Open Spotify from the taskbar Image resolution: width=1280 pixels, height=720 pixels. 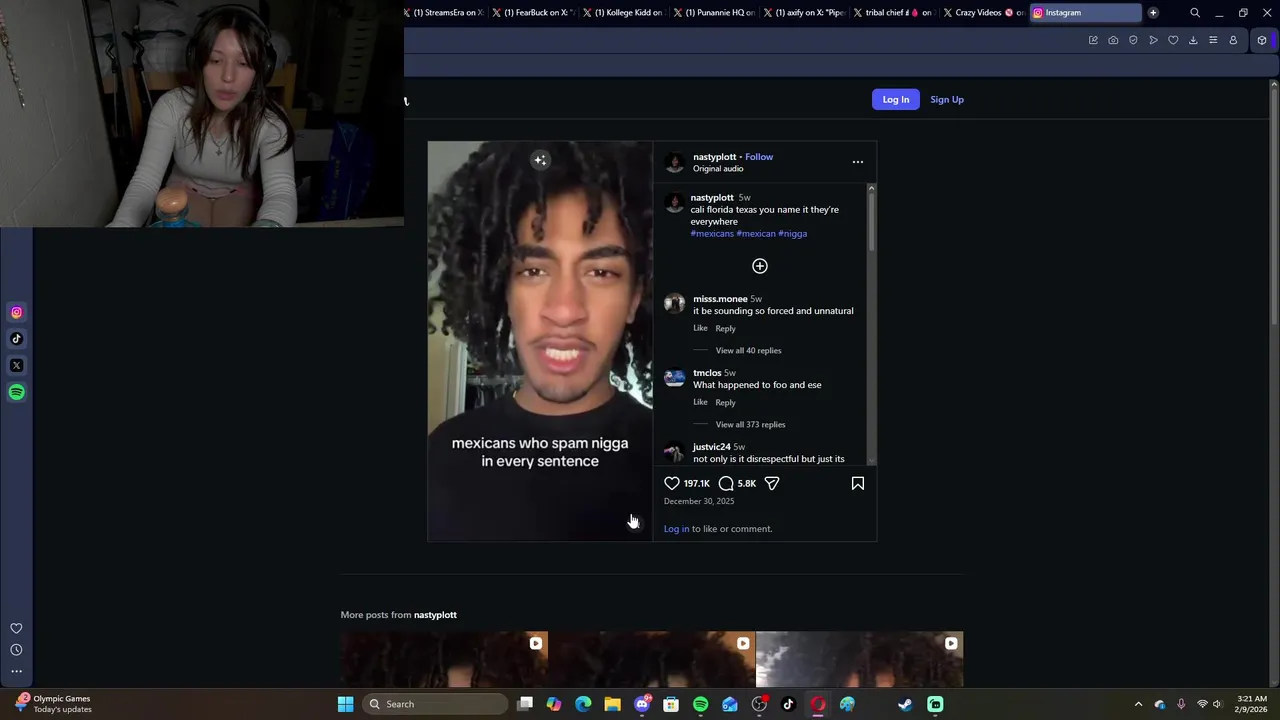[x=700, y=704]
